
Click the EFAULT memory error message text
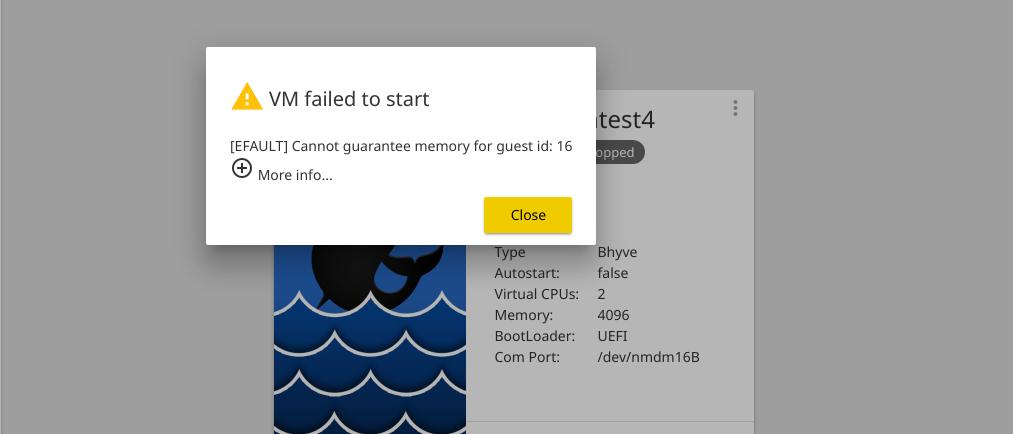point(401,146)
